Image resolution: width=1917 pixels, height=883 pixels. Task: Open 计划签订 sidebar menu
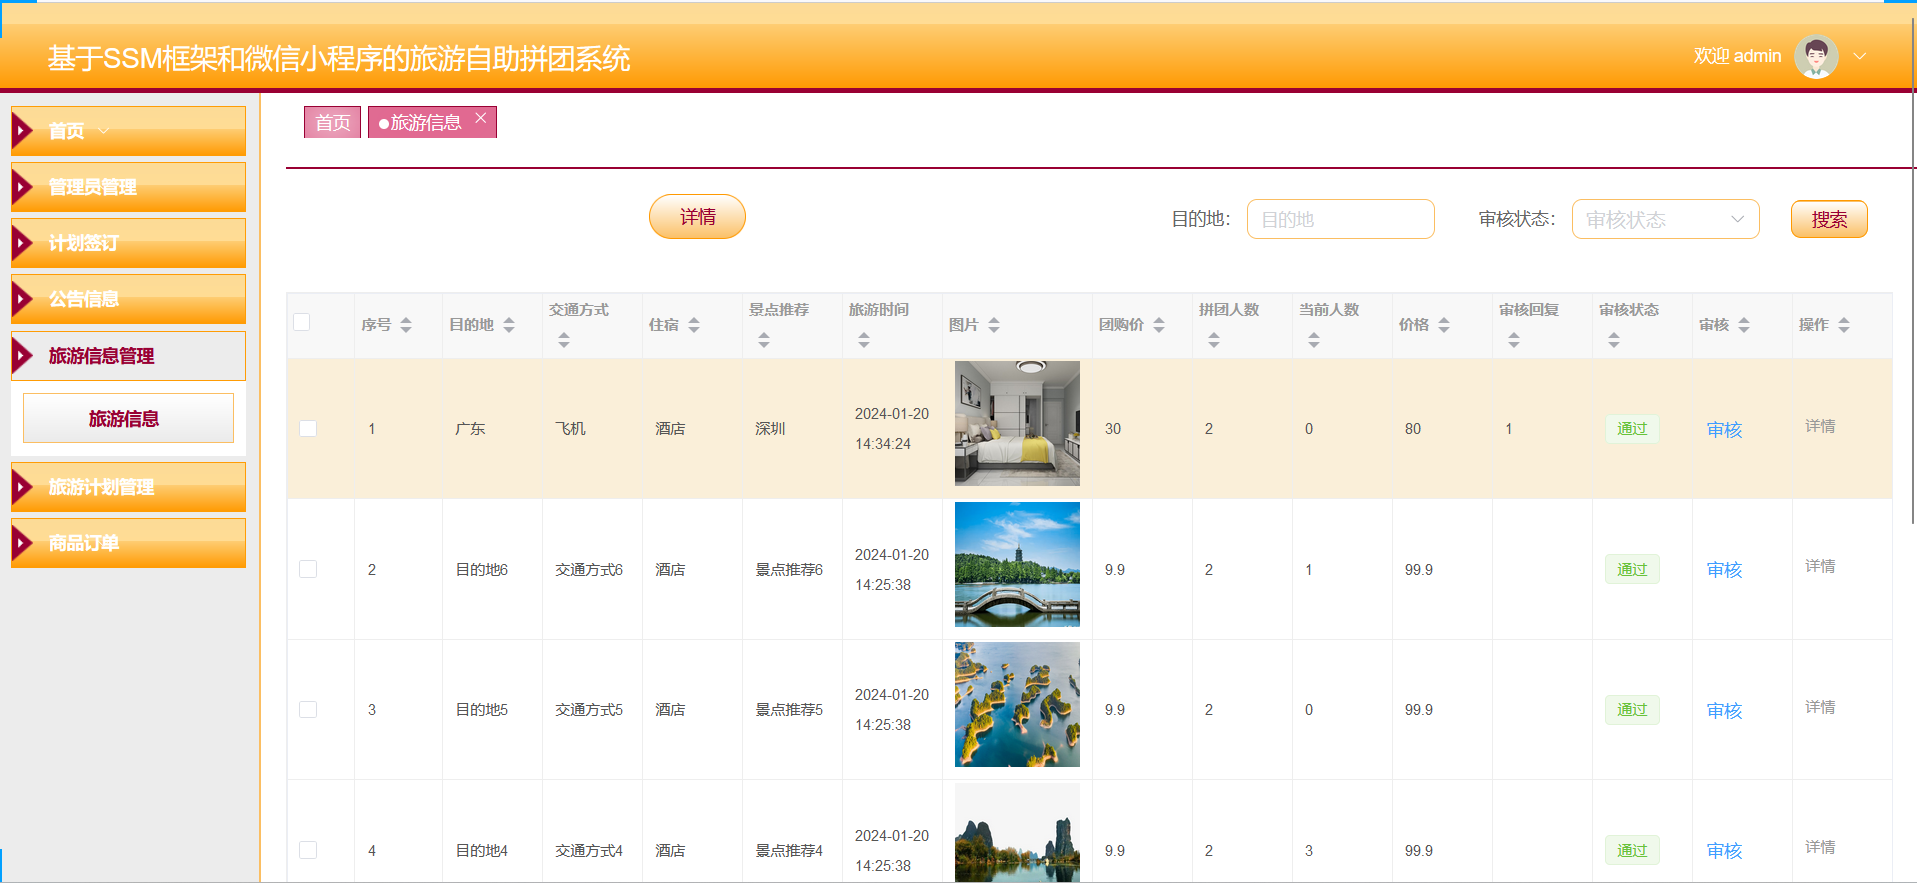pyautogui.click(x=128, y=243)
